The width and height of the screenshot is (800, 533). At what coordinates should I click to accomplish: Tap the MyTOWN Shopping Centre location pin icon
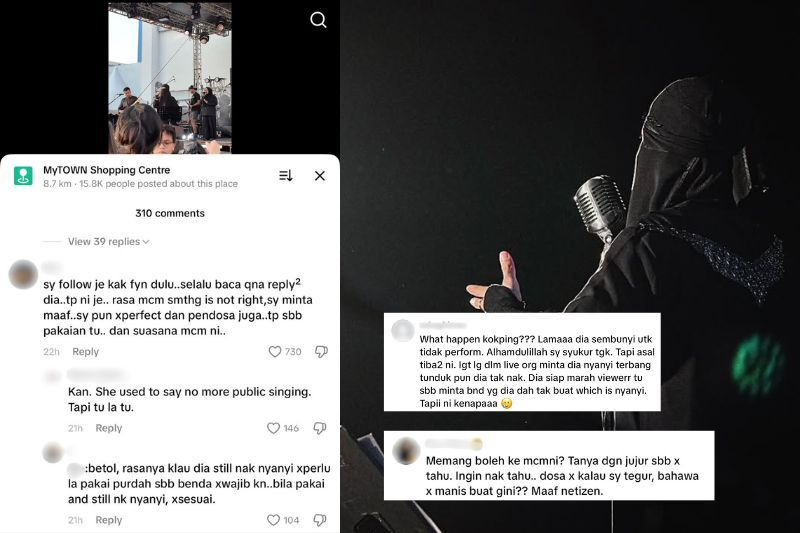click(x=23, y=176)
